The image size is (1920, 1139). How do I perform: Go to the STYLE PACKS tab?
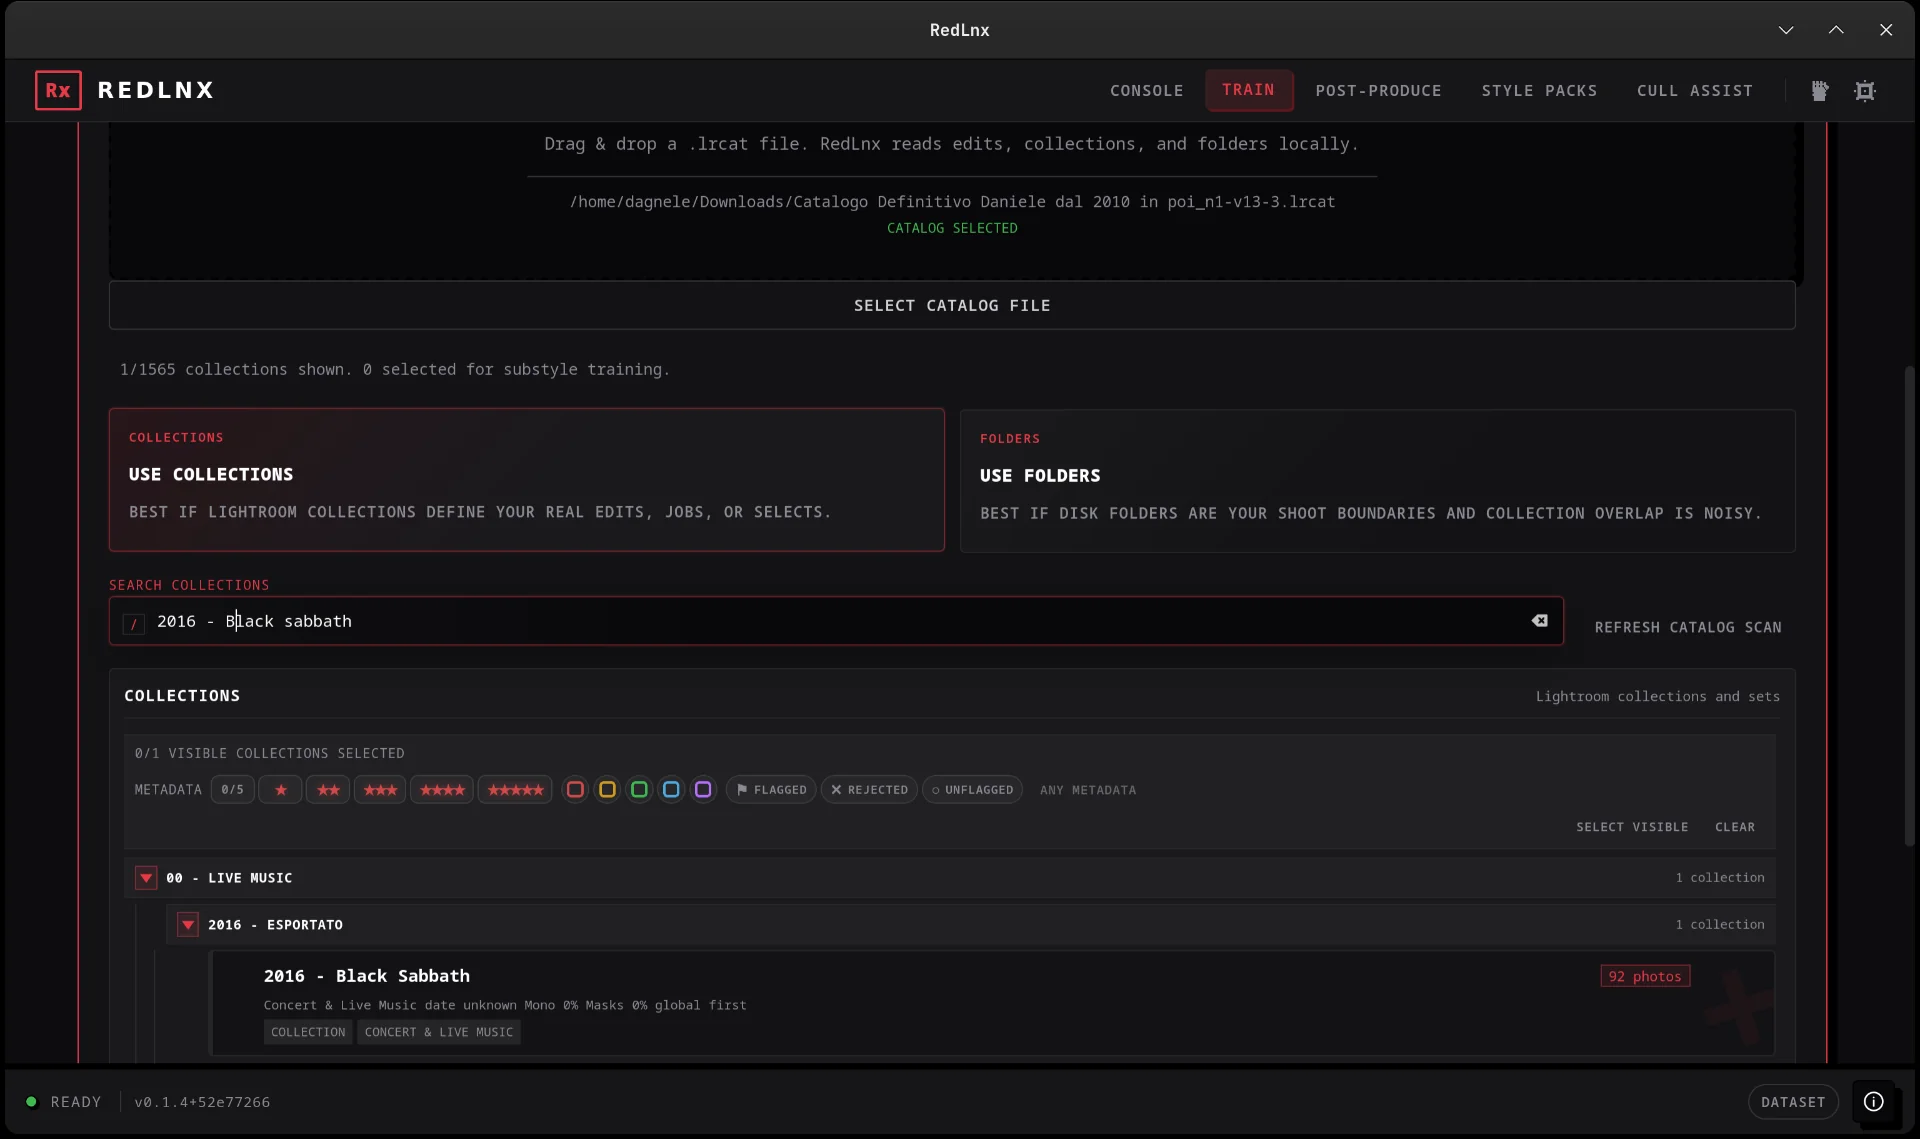(x=1539, y=91)
